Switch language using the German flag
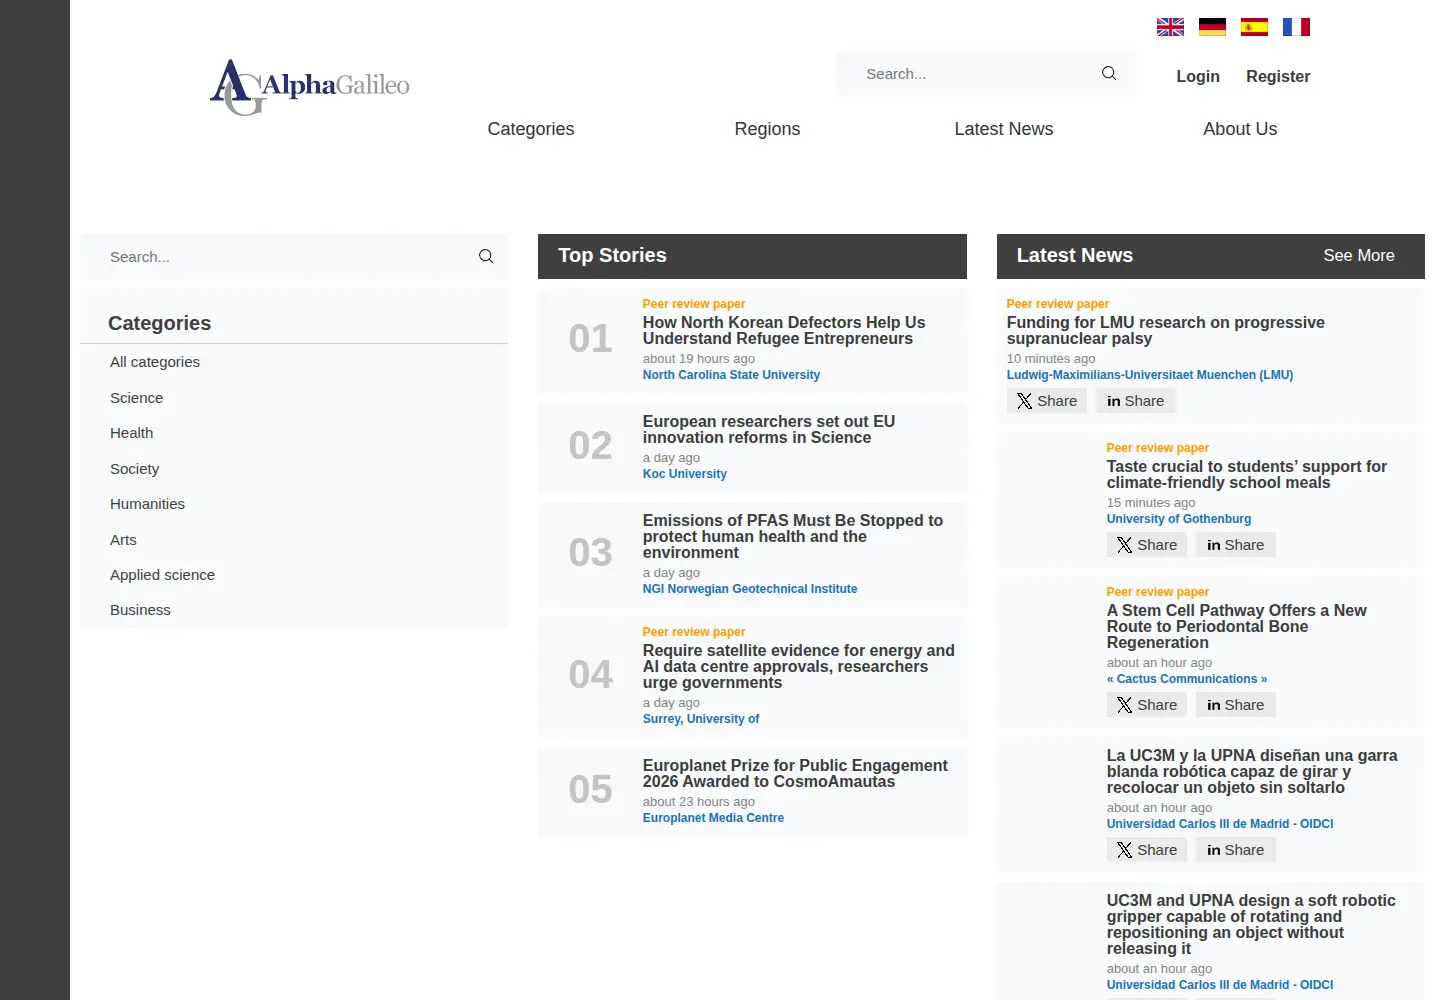1440x1000 pixels. tap(1212, 27)
